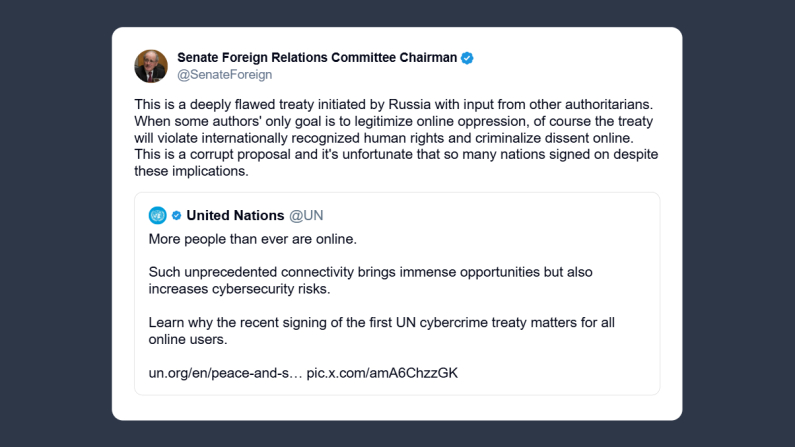Open the United Nations account name
The height and width of the screenshot is (447, 795).
pos(235,215)
